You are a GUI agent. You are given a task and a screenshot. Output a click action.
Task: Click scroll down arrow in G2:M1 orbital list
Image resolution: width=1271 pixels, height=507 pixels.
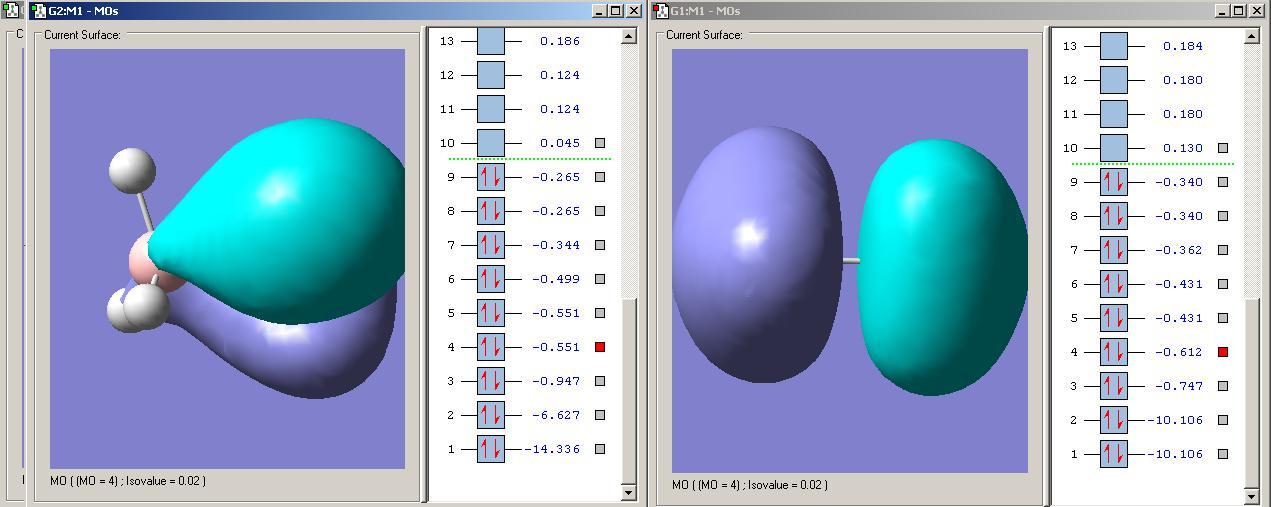click(x=629, y=492)
